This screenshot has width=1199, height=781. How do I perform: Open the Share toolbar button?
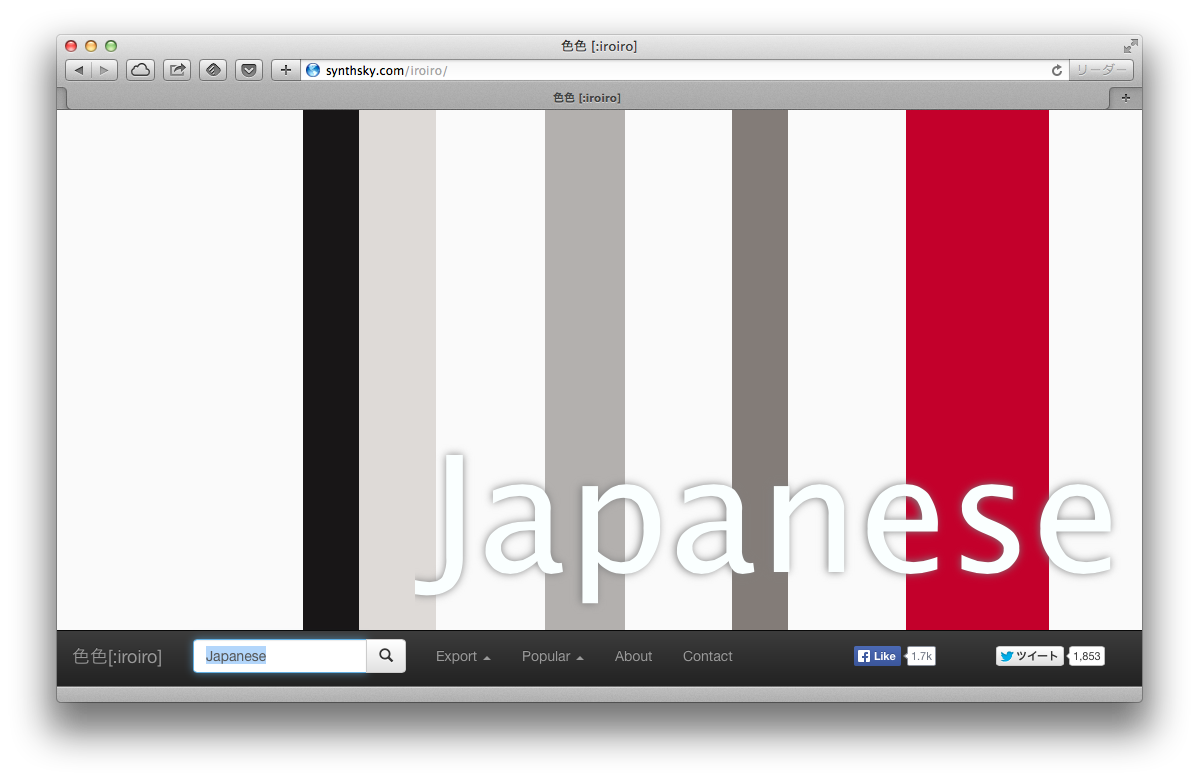(177, 70)
